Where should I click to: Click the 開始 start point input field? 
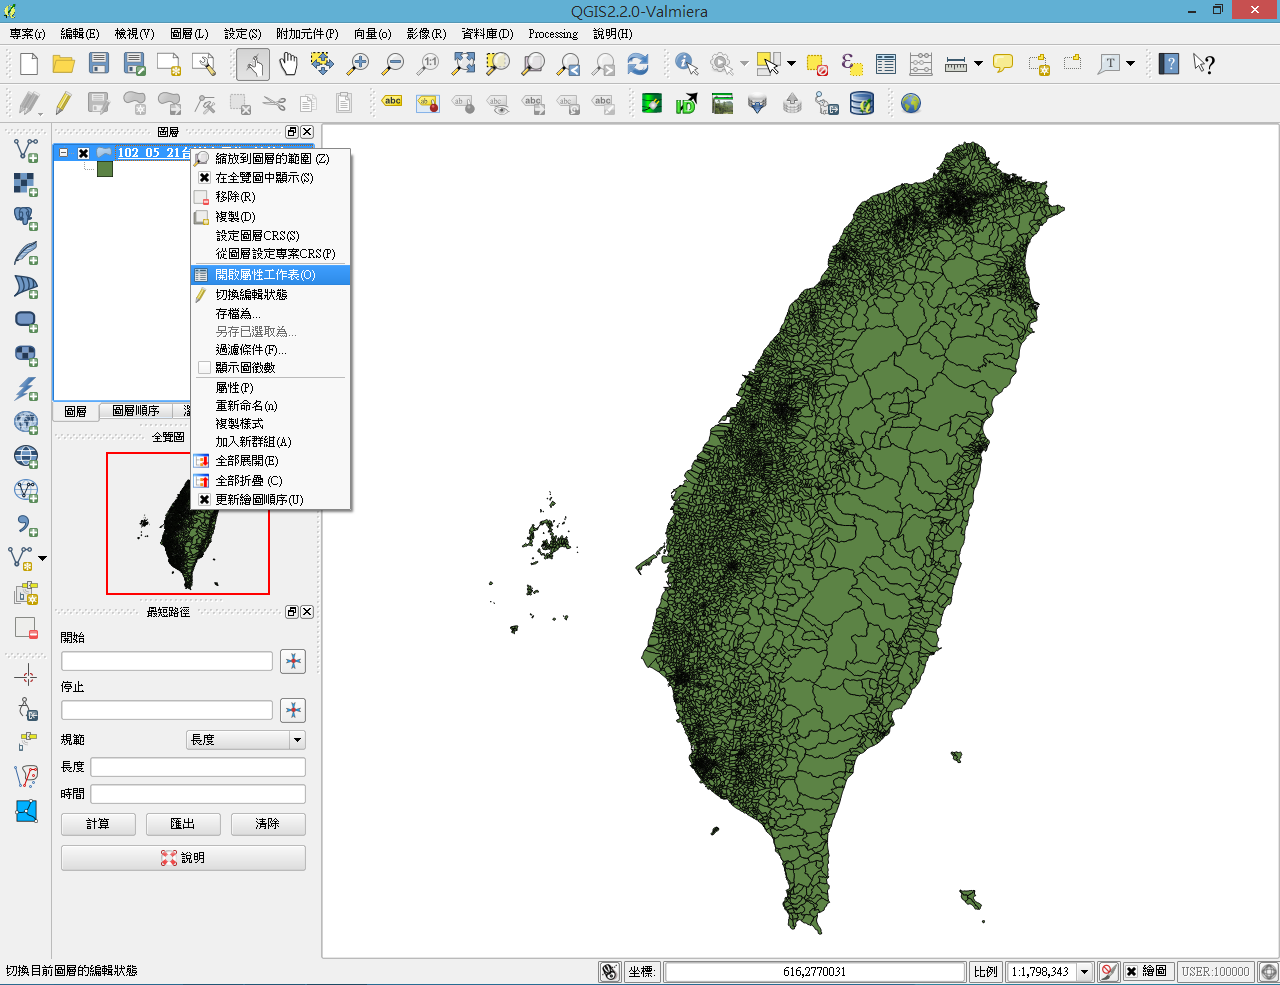pyautogui.click(x=167, y=661)
